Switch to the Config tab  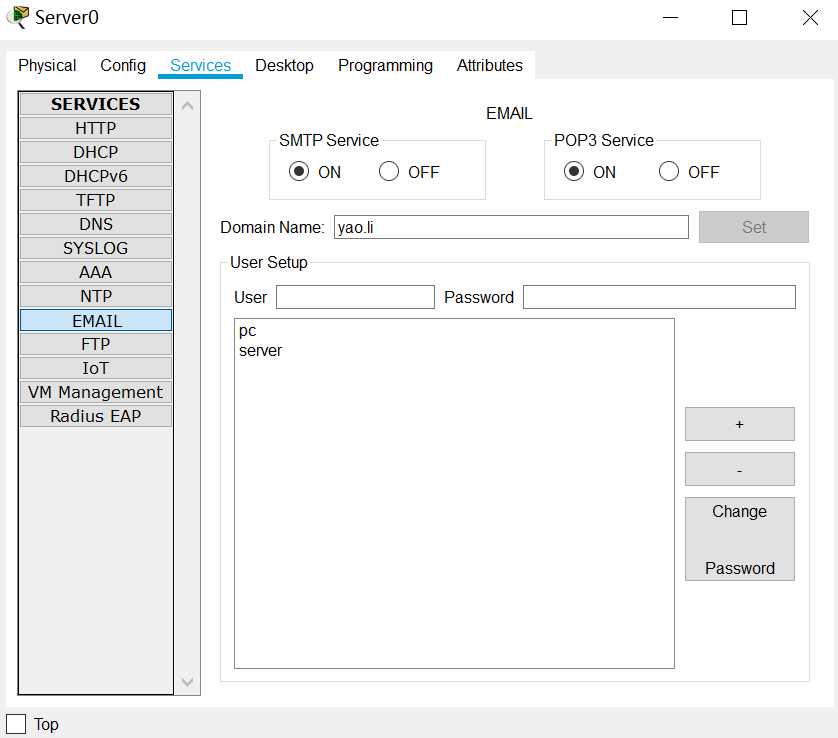pyautogui.click(x=123, y=65)
